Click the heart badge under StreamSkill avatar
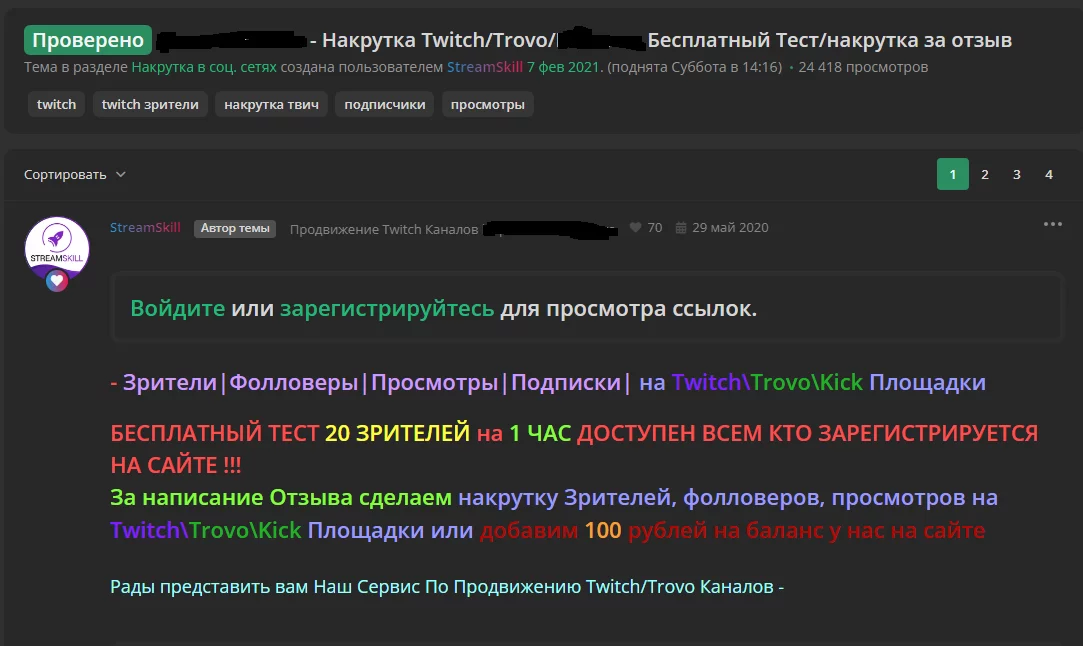 [57, 281]
